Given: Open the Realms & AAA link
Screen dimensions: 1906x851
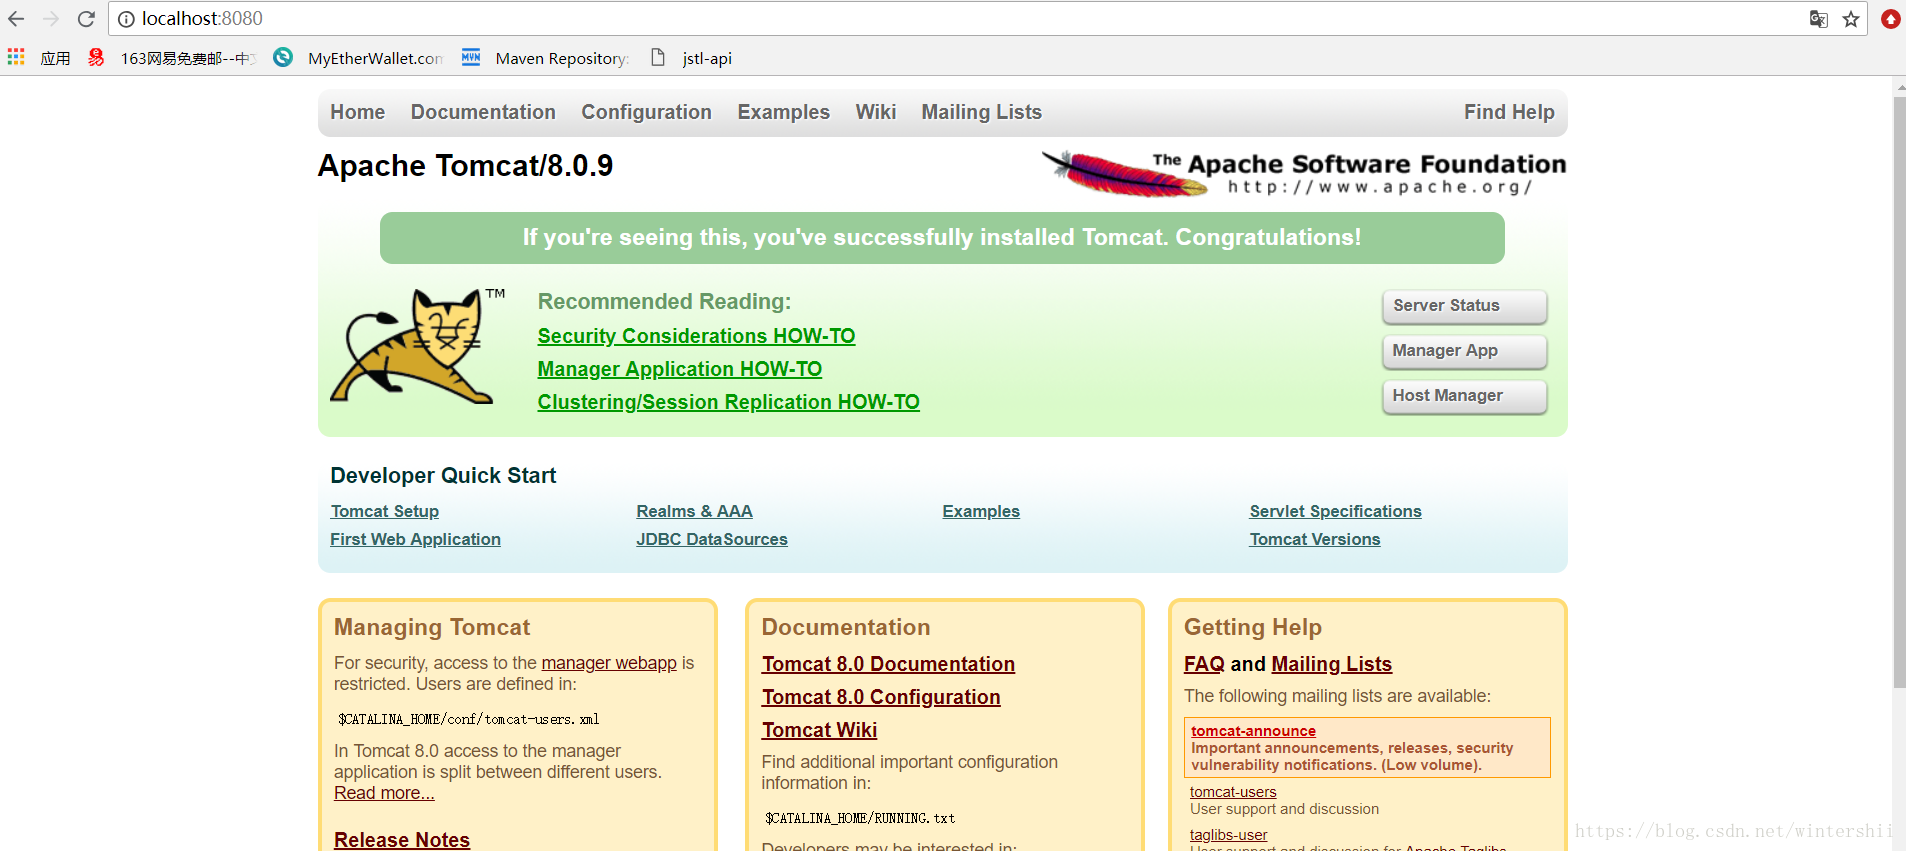Looking at the screenshot, I should click(695, 511).
